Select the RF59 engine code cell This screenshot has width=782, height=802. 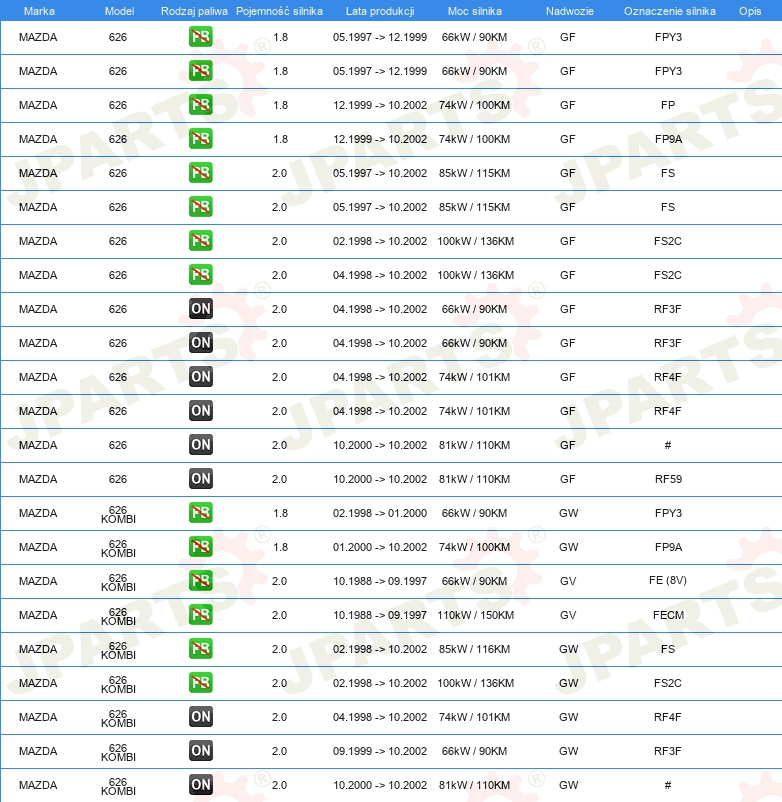pyautogui.click(x=668, y=479)
